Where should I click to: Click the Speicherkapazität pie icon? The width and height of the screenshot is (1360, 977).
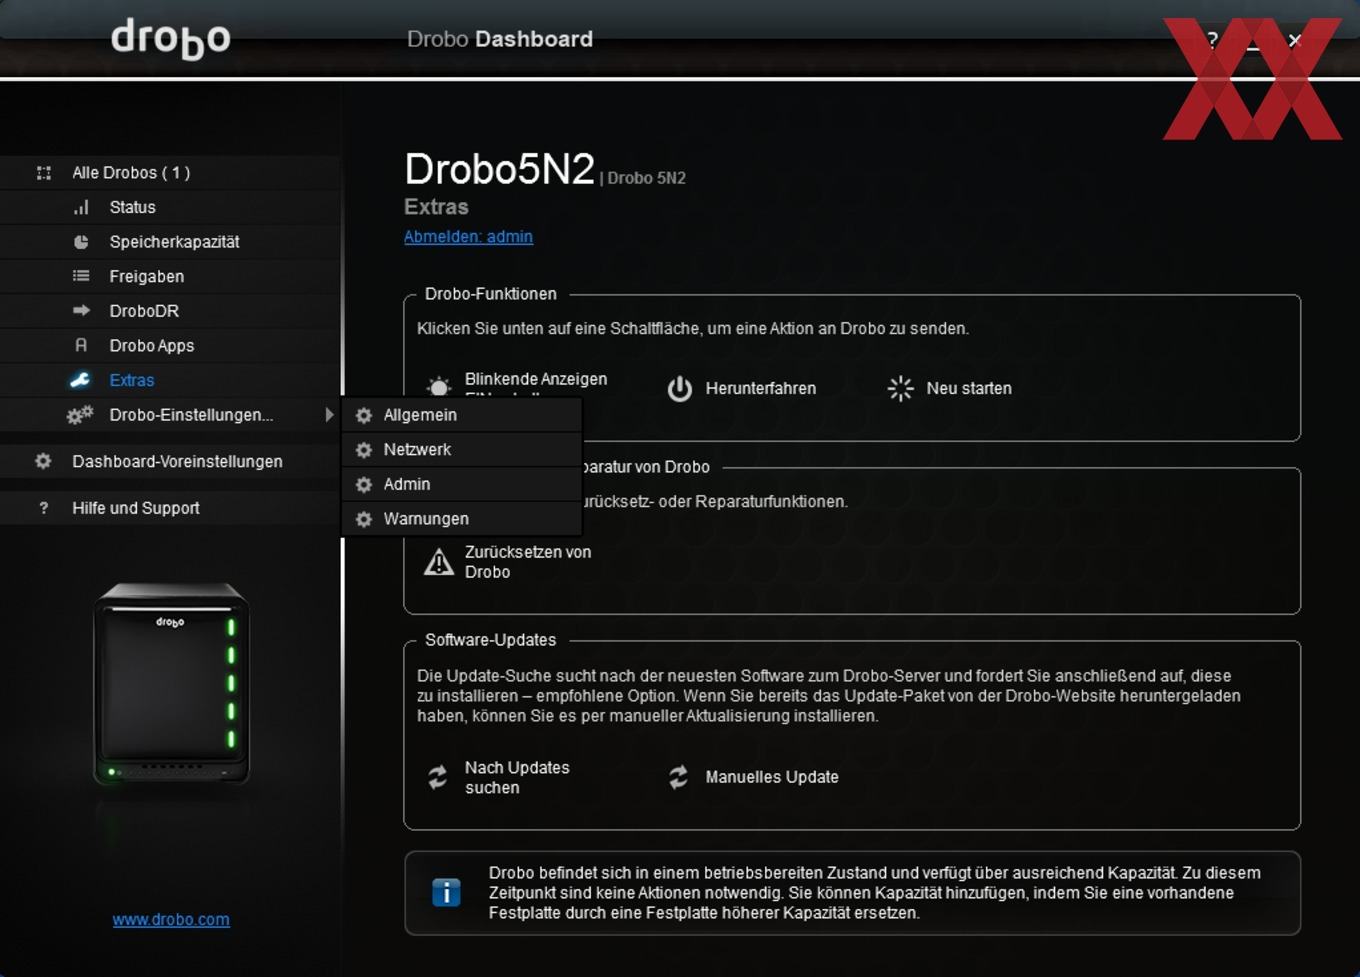81,242
